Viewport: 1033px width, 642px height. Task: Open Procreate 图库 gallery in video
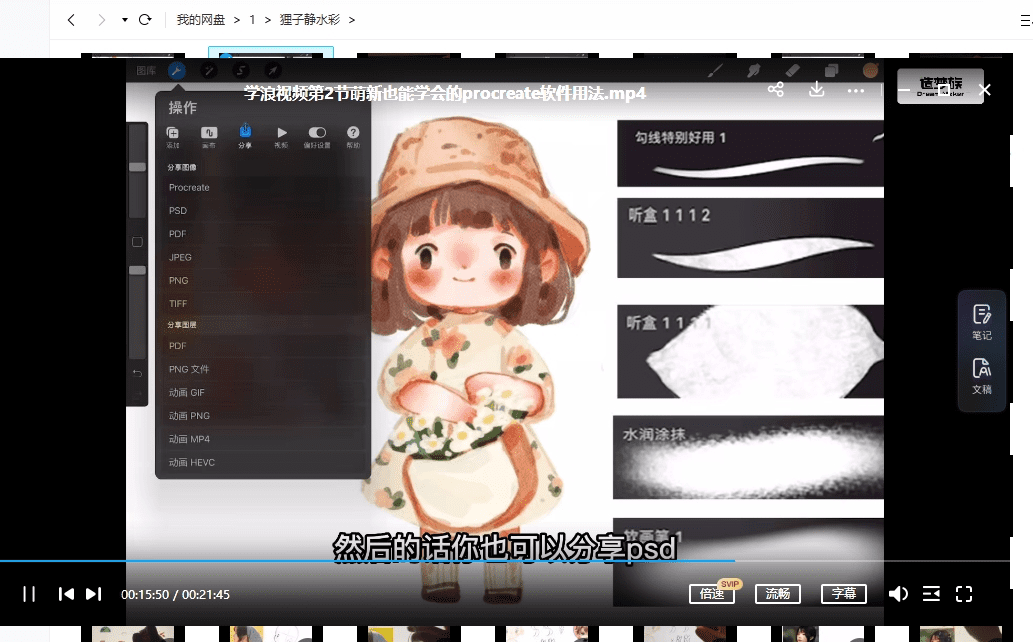coord(146,71)
